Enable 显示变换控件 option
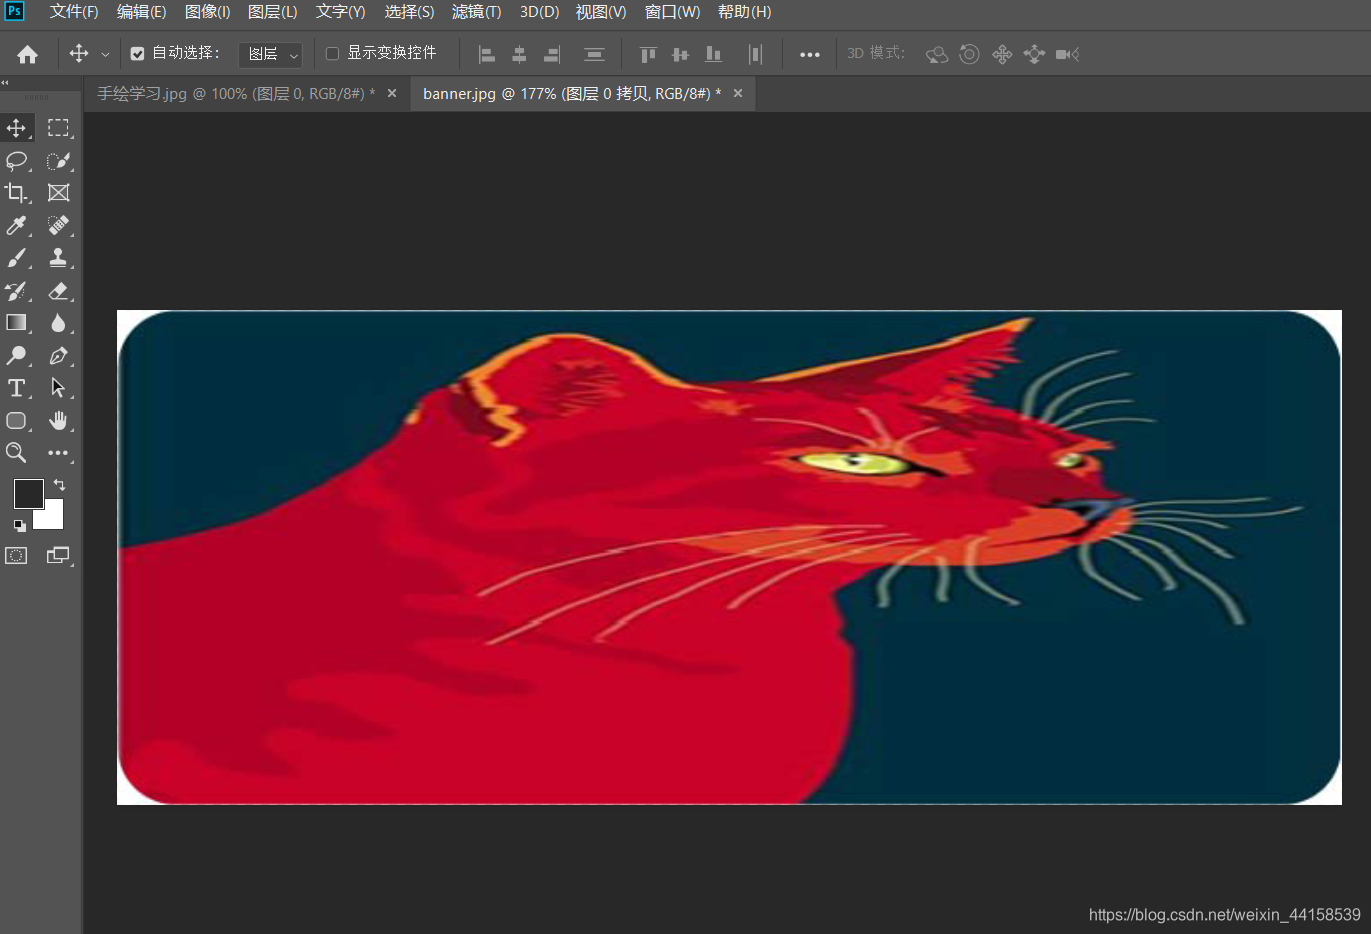The width and height of the screenshot is (1371, 934). click(x=331, y=53)
